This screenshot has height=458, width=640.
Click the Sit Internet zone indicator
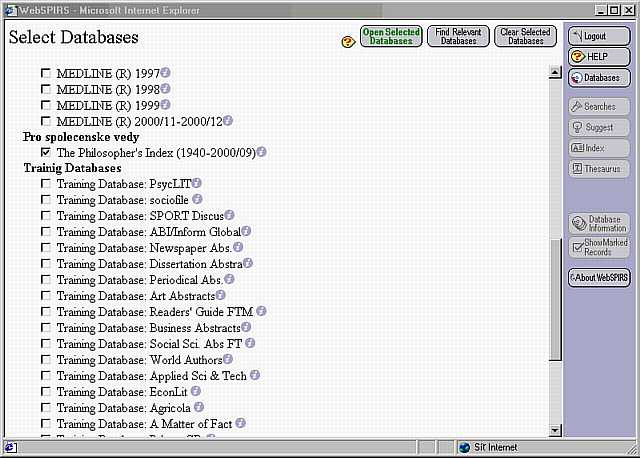pos(488,447)
